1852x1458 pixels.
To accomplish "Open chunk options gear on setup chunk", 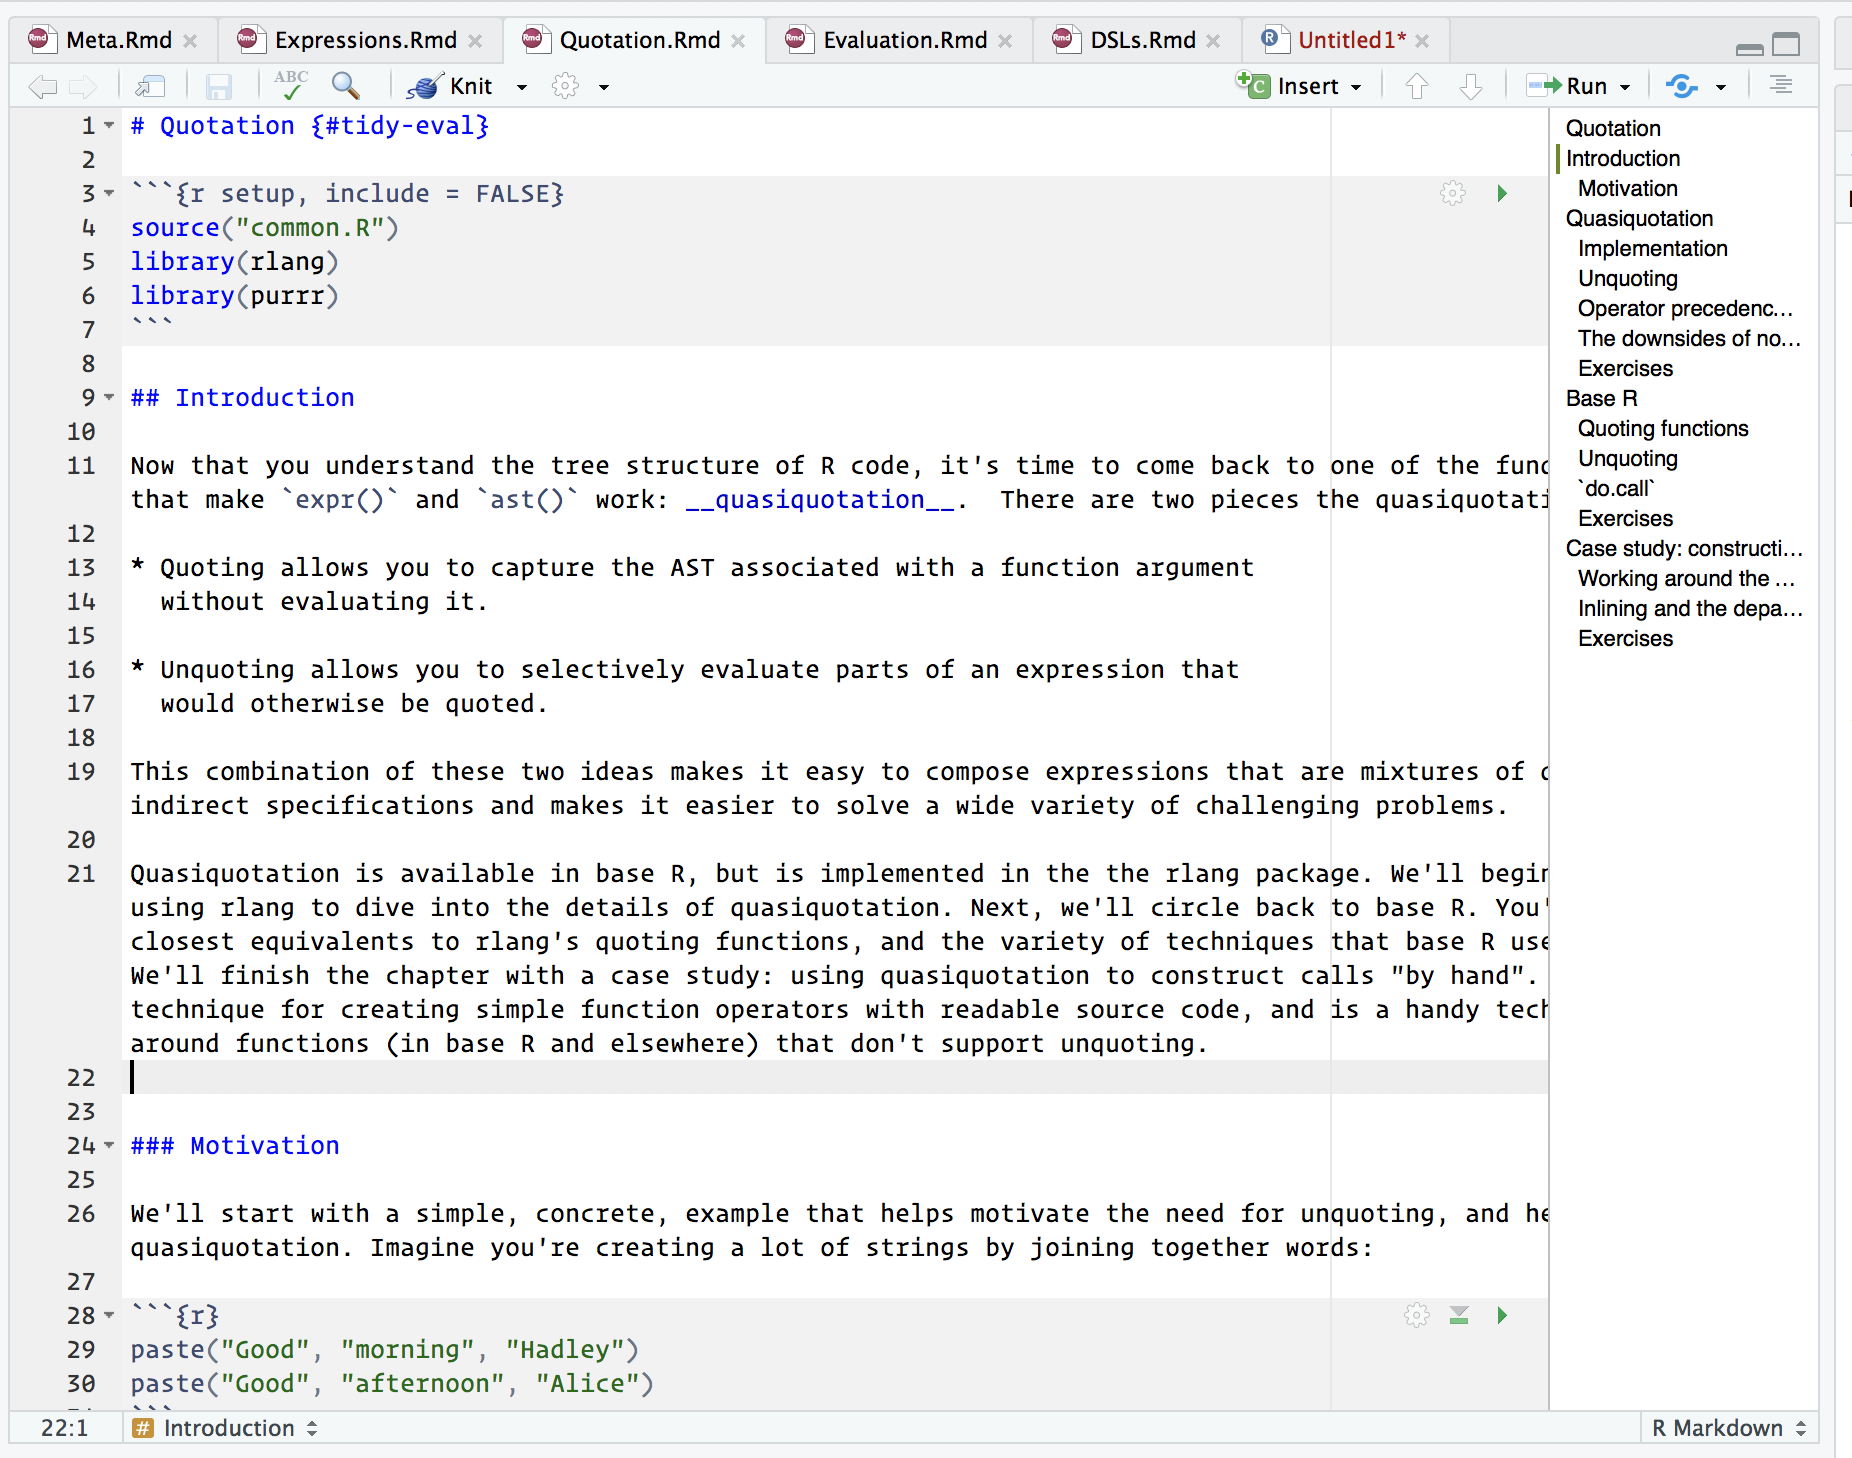I will click(x=1452, y=192).
